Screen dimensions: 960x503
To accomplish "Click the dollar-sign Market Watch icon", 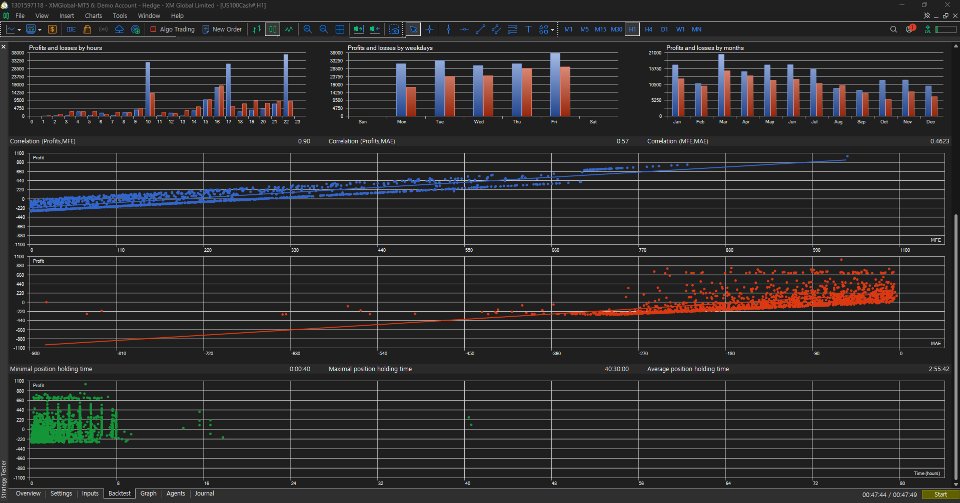I will pyautogui.click(x=53, y=29).
